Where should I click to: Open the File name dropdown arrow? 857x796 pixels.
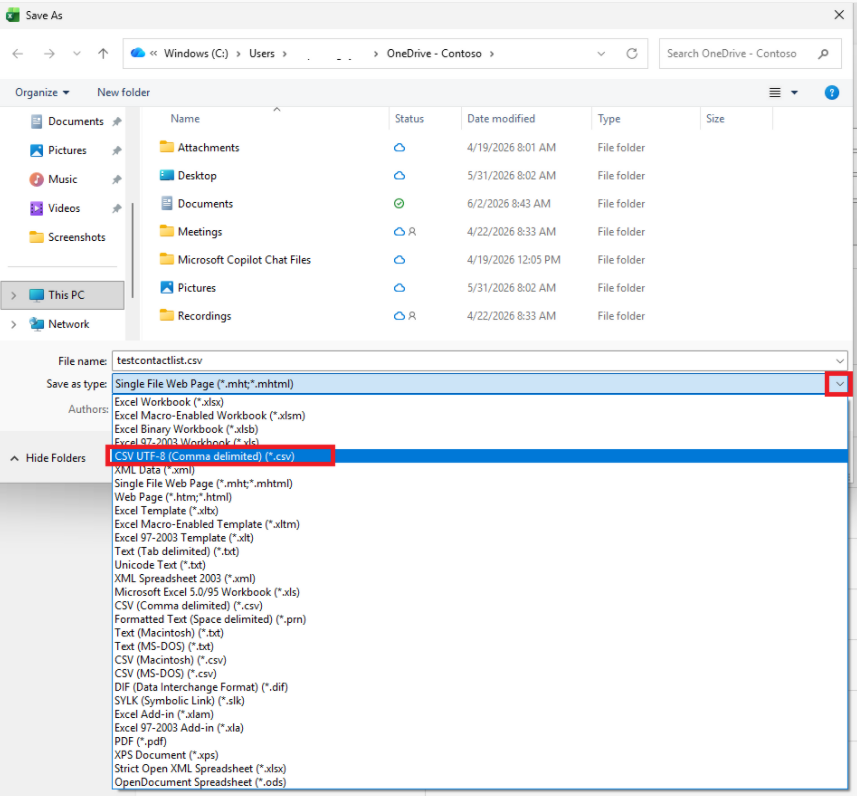tap(840, 361)
